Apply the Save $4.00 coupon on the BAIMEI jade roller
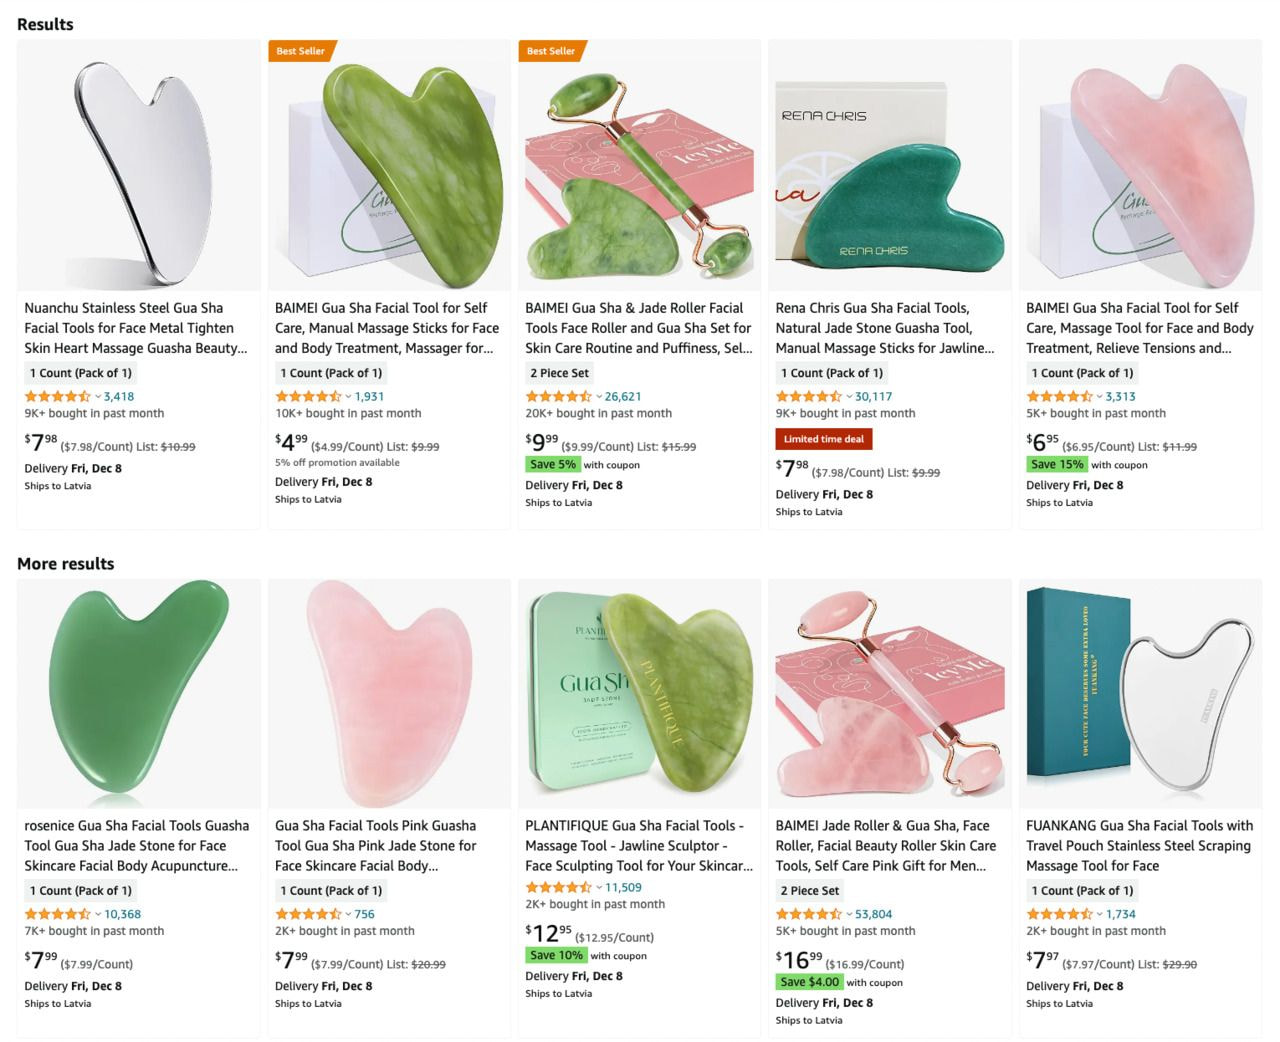Viewport: 1280px width, 1042px height. (810, 982)
